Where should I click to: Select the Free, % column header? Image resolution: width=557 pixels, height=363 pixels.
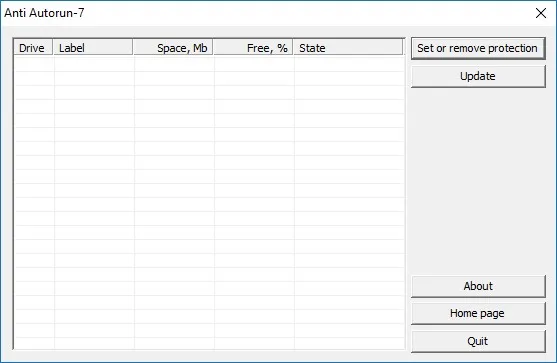(253, 48)
